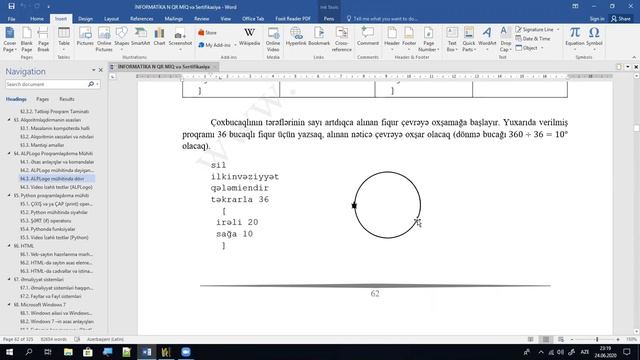Viewport: 640px width, 360px height.
Task: Open the Office Store add-ins
Action: (x=207, y=32)
